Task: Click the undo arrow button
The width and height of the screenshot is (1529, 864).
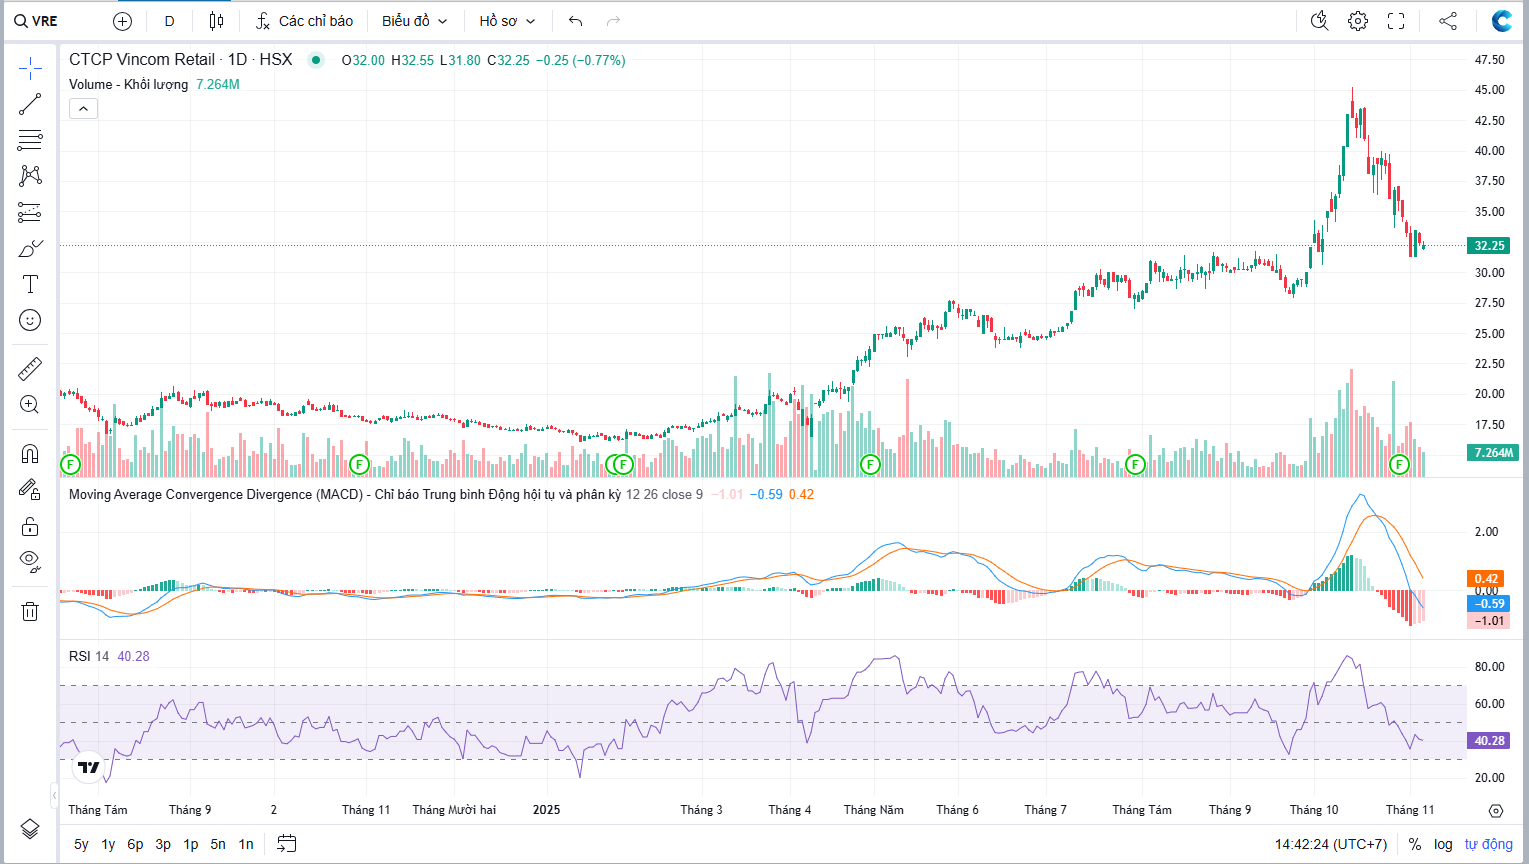Action: 575,21
